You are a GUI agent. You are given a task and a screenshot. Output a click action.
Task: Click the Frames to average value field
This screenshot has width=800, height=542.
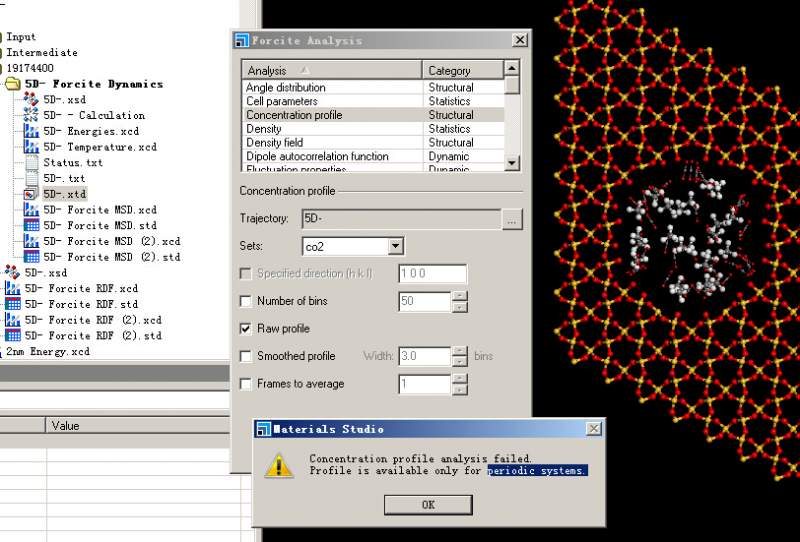[x=424, y=384]
